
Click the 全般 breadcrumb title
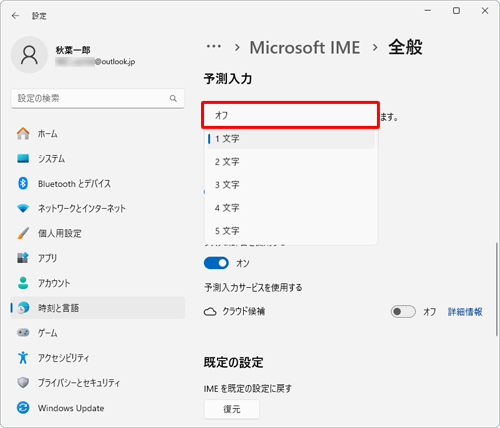tap(405, 47)
